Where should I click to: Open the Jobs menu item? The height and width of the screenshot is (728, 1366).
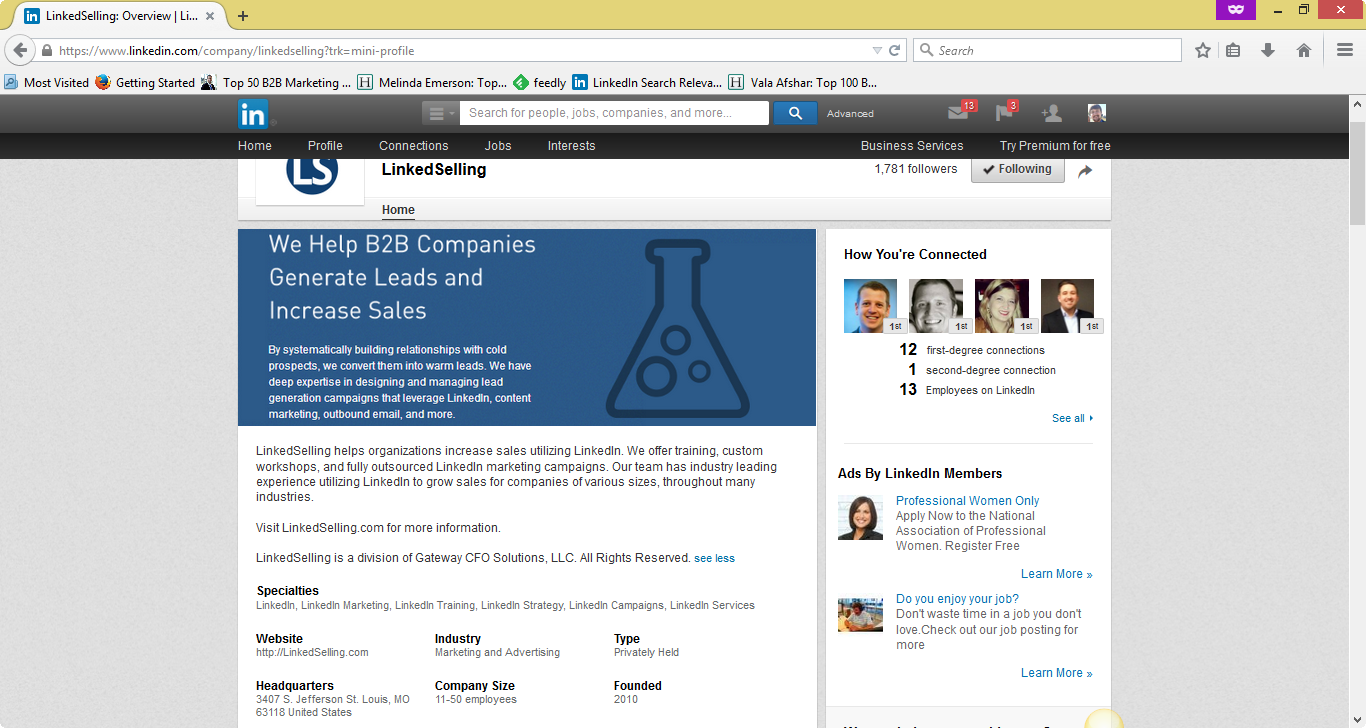(498, 146)
